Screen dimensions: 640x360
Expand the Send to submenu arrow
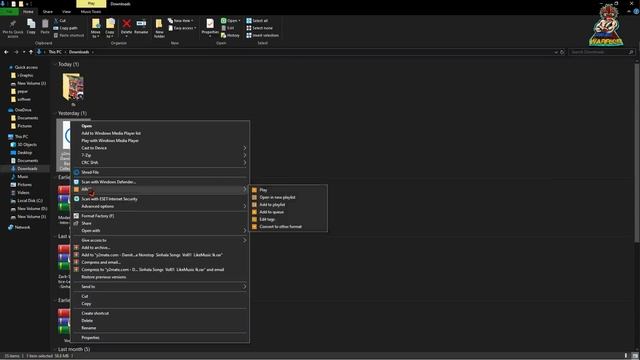coord(244,287)
